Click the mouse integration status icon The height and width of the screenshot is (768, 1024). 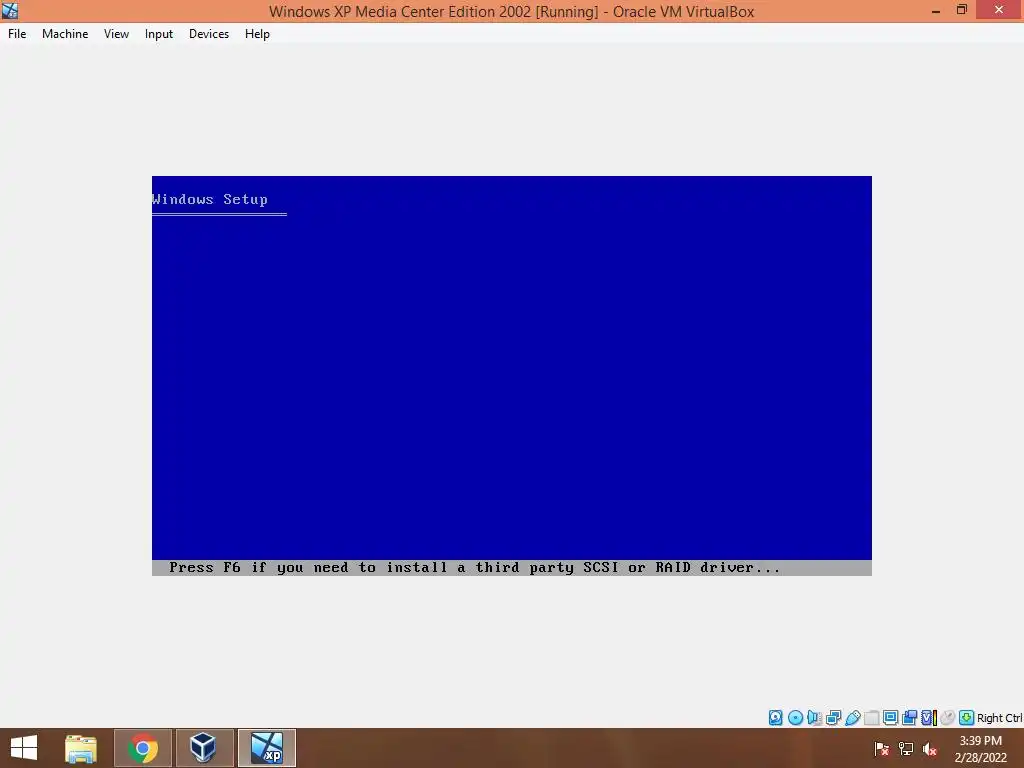point(948,718)
